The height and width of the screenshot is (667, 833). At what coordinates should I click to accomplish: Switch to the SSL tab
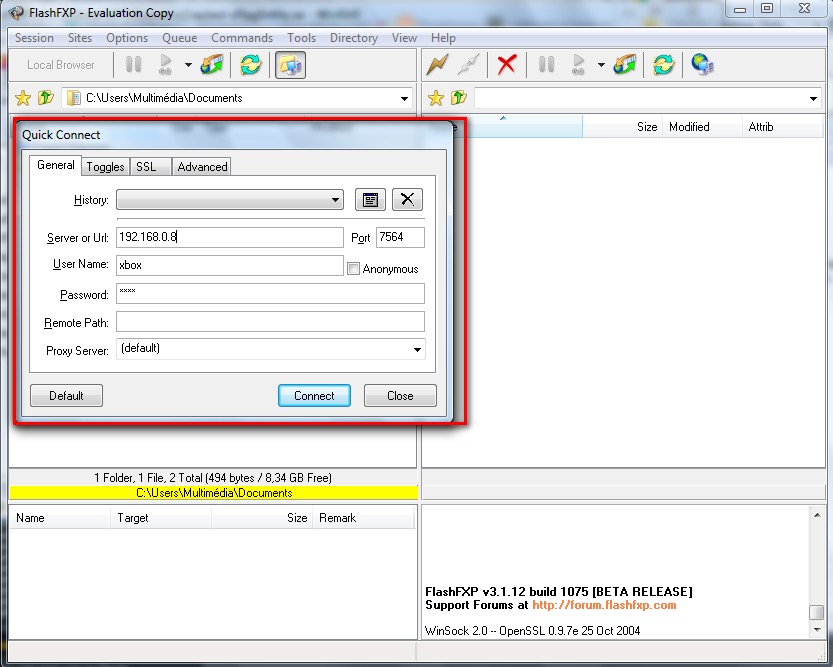coord(146,167)
